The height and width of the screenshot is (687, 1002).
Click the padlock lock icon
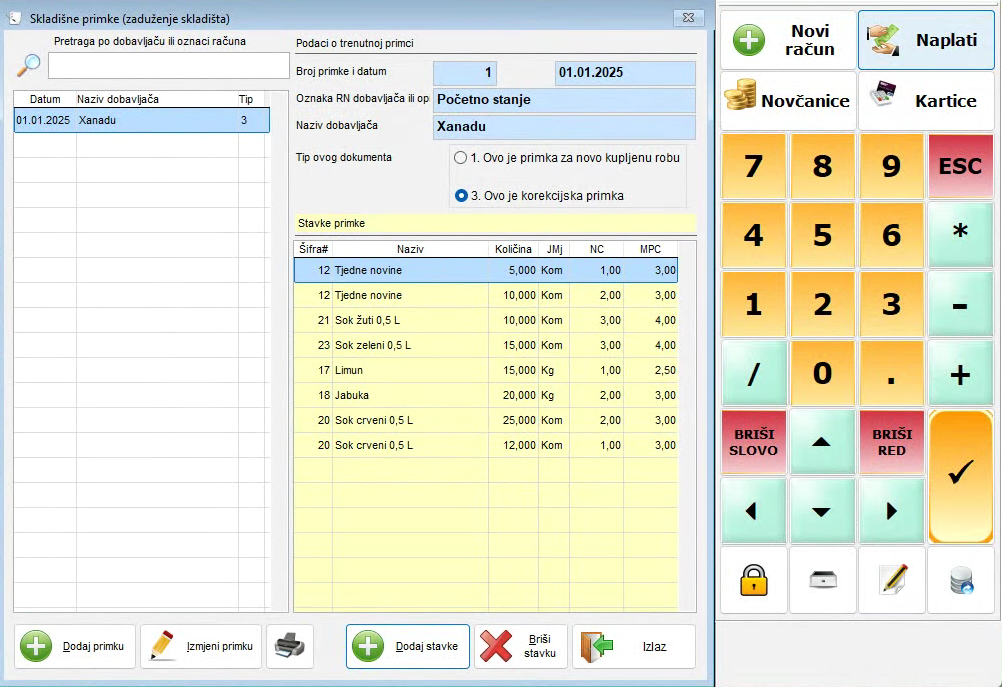tap(753, 580)
